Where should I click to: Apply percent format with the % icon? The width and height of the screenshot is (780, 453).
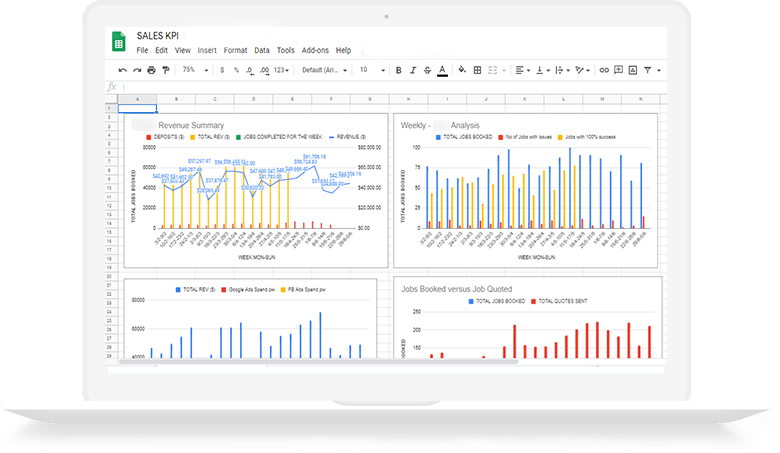(236, 71)
